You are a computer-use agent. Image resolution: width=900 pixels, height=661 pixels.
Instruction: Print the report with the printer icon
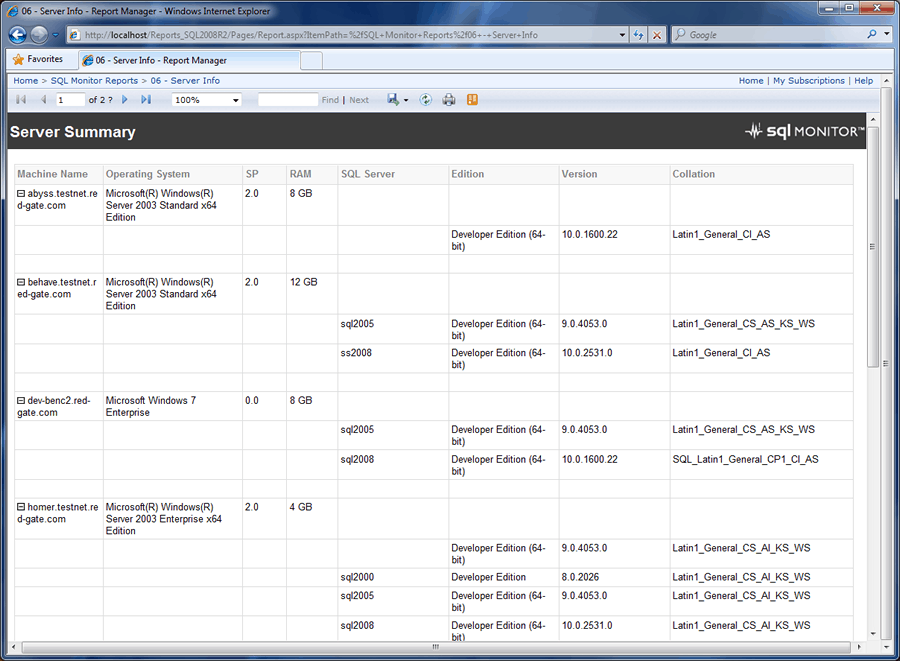click(449, 100)
